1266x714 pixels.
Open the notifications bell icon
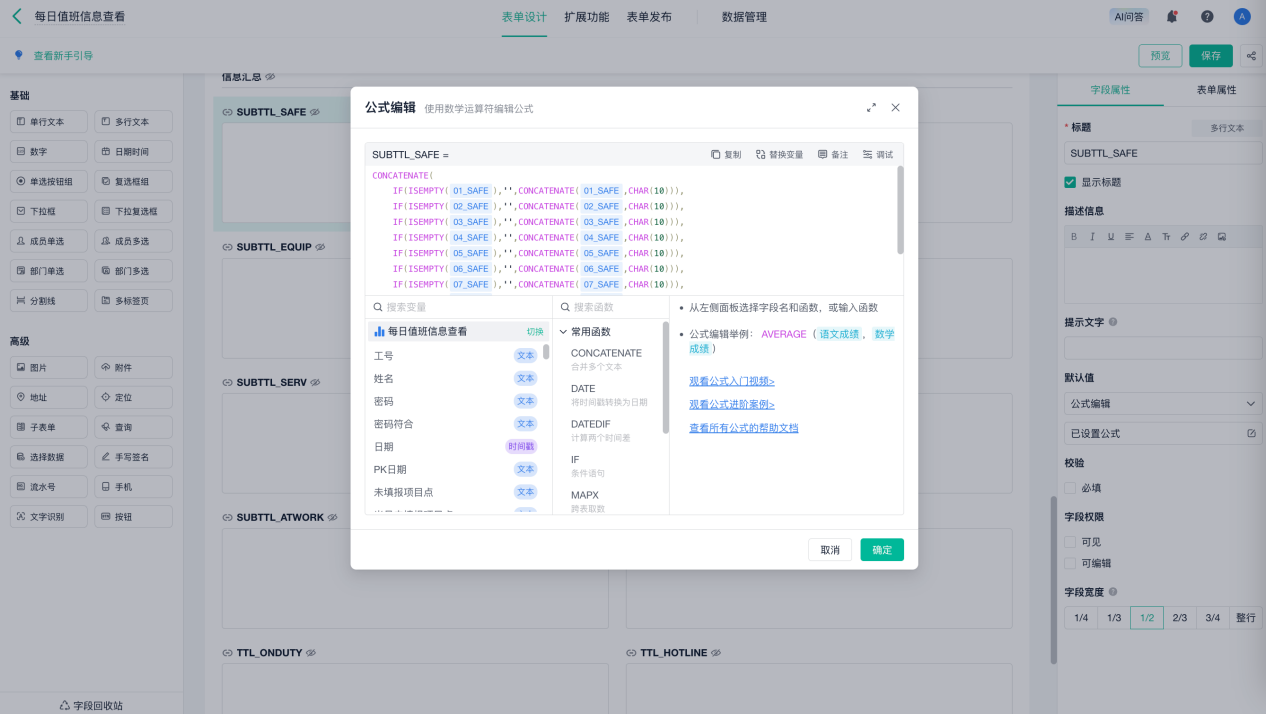(x=1172, y=17)
